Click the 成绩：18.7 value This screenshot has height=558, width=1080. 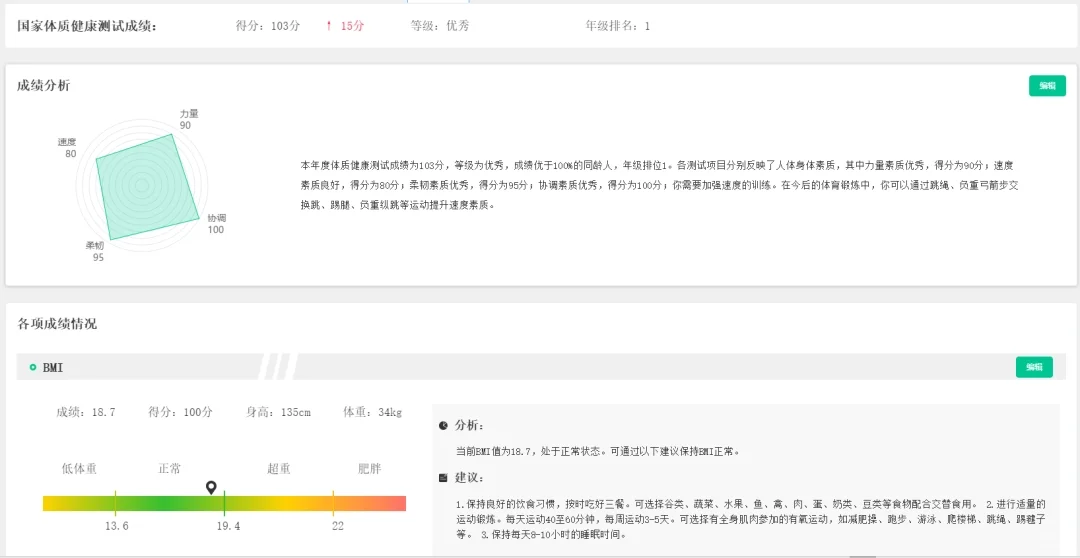[x=86, y=413]
